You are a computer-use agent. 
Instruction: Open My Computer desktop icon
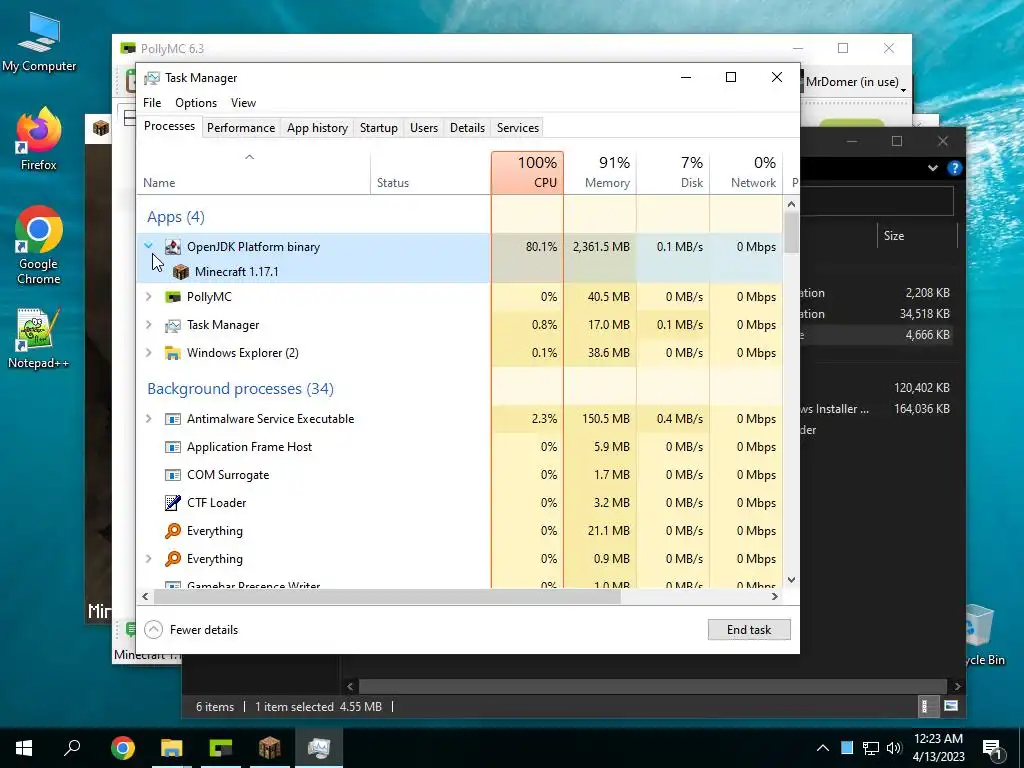tap(39, 41)
